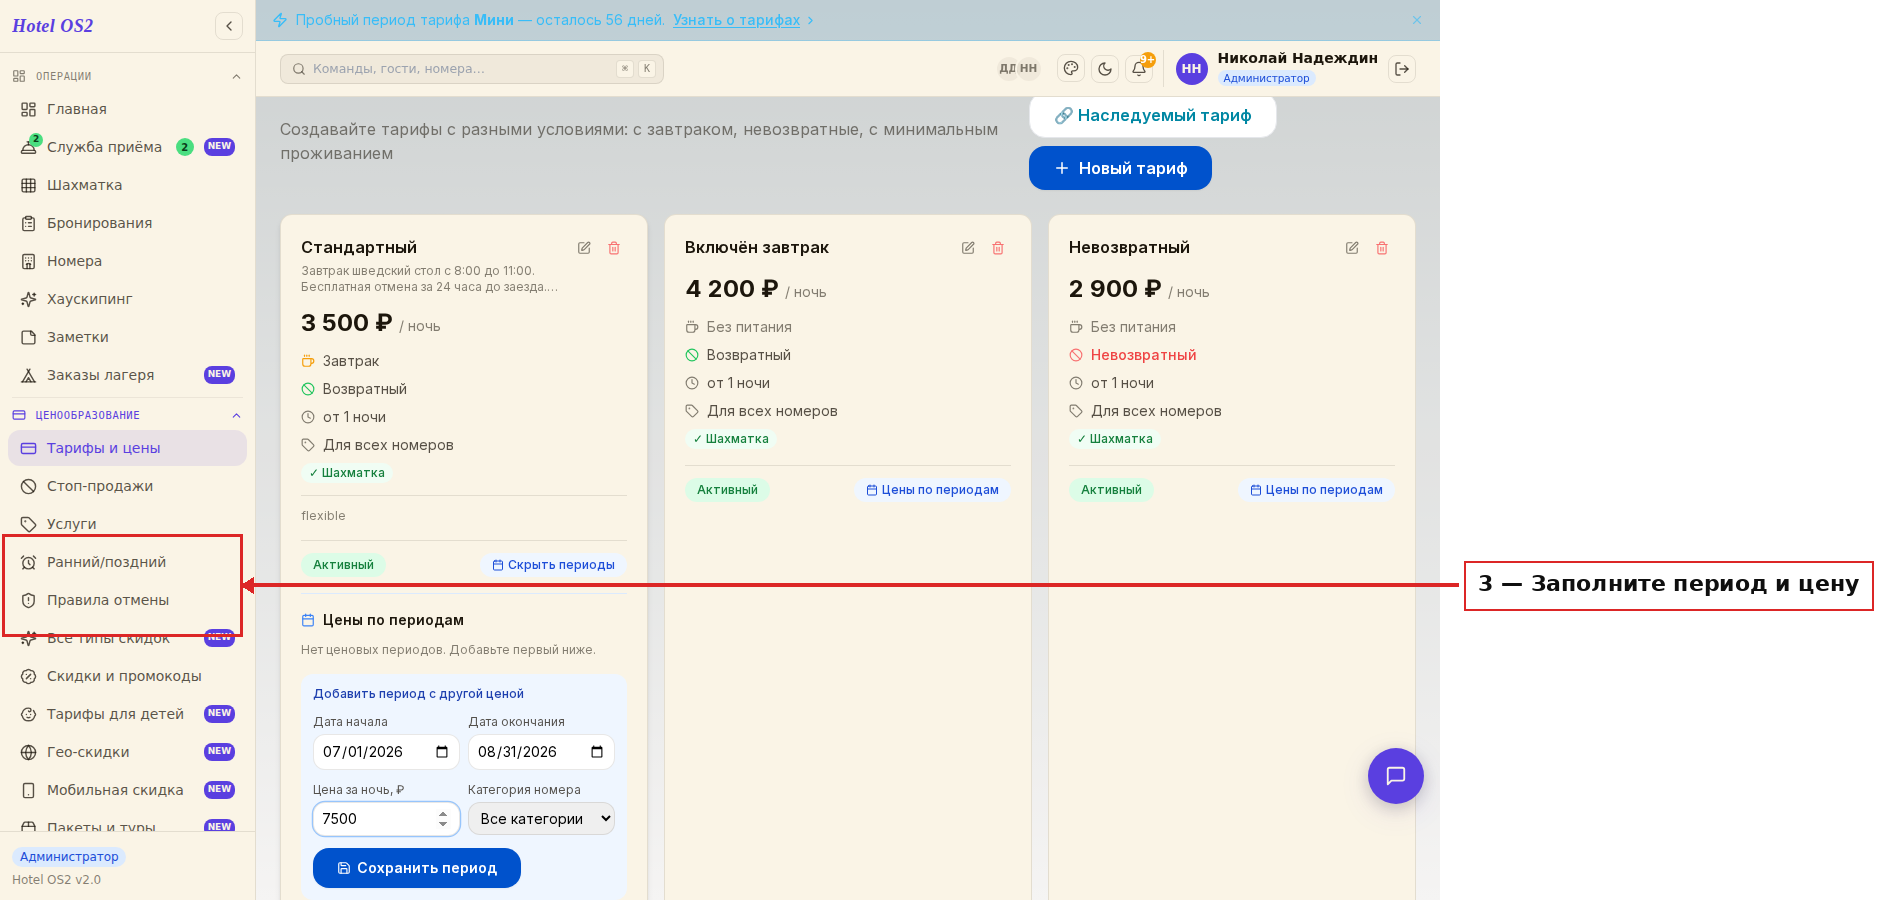Click the Новый тариф button
The image size is (1897, 900).
coord(1120,168)
